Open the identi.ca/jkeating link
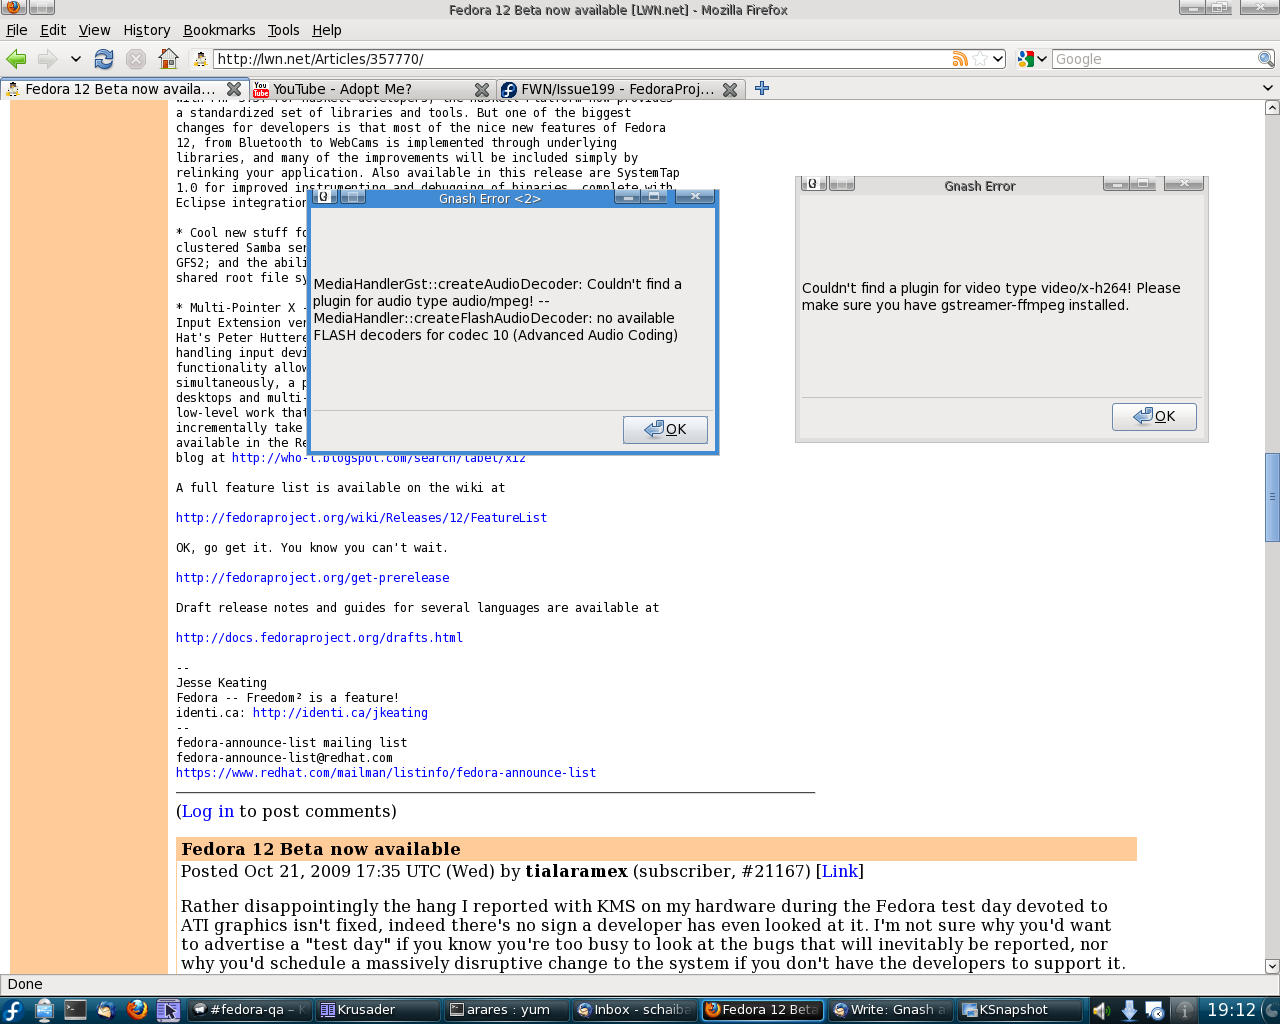Viewport: 1280px width, 1024px height. pos(340,713)
